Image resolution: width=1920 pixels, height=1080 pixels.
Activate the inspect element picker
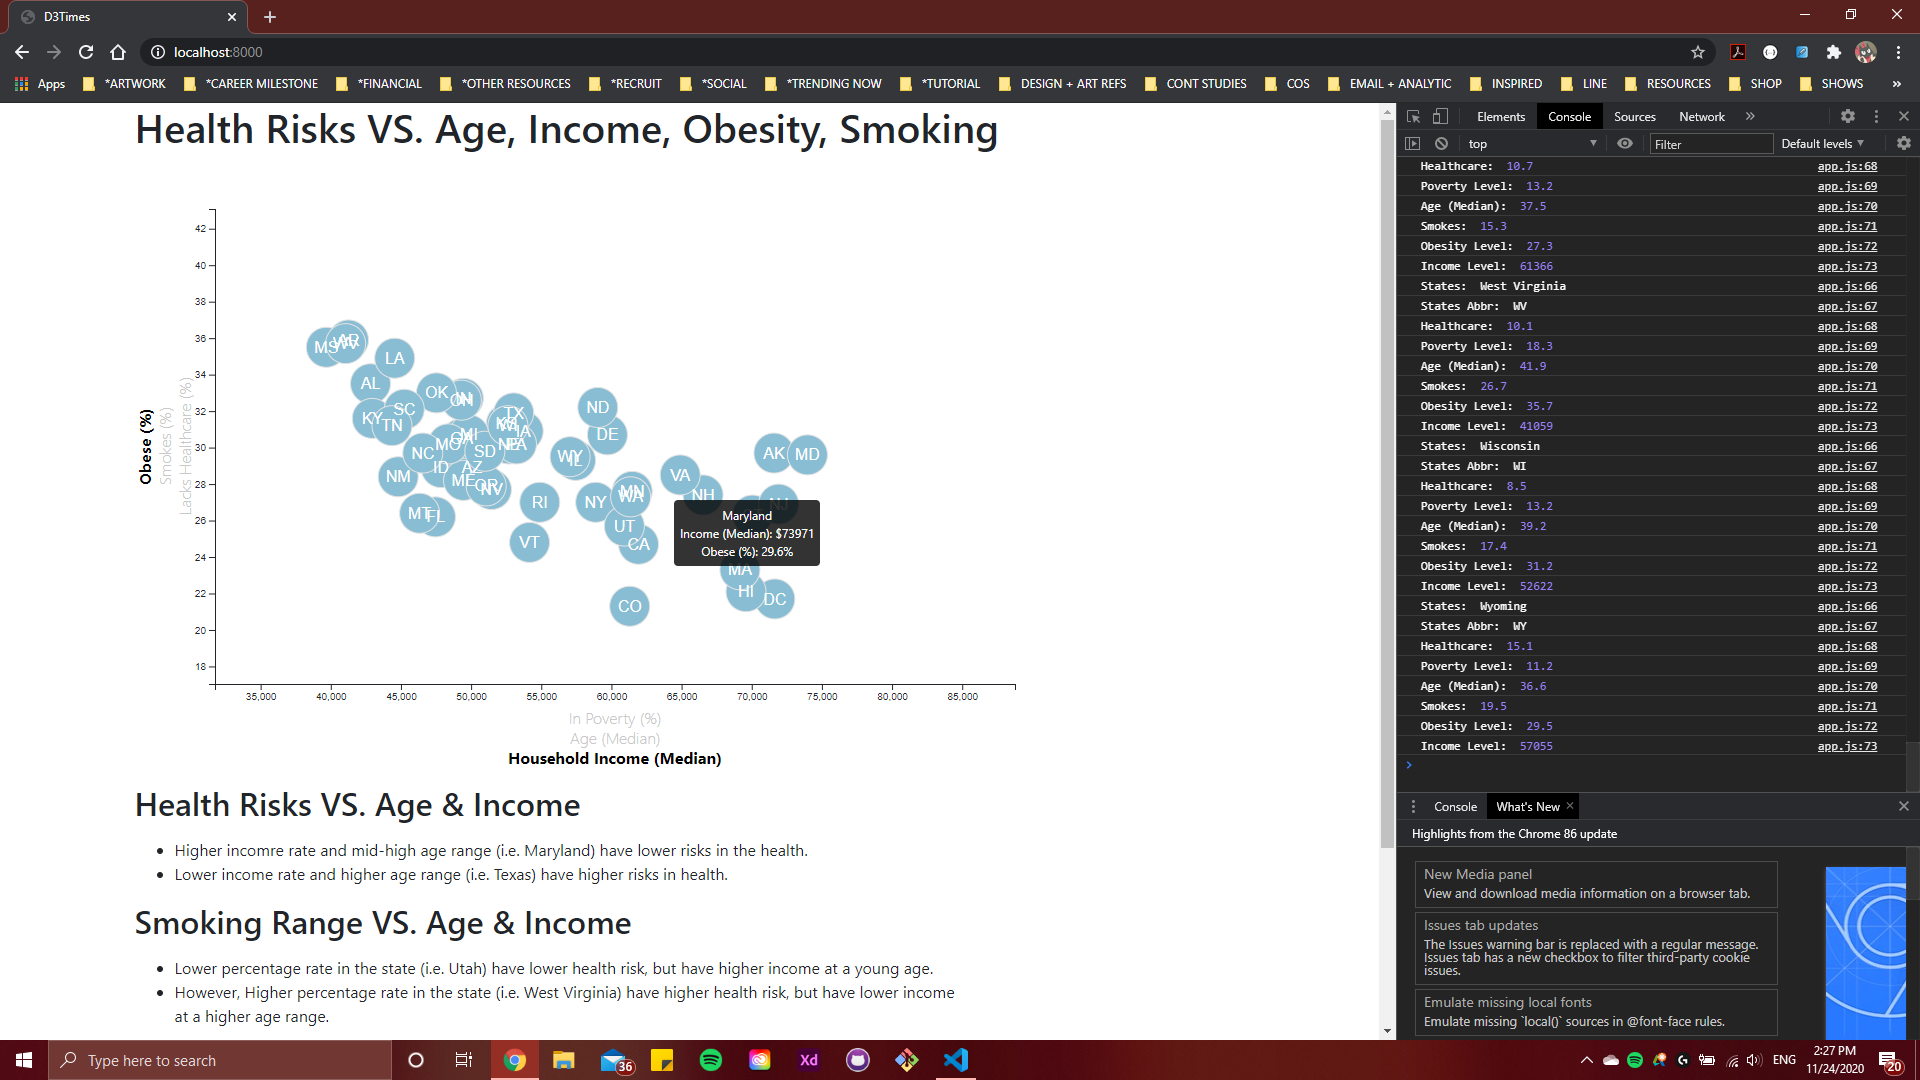tap(1413, 117)
